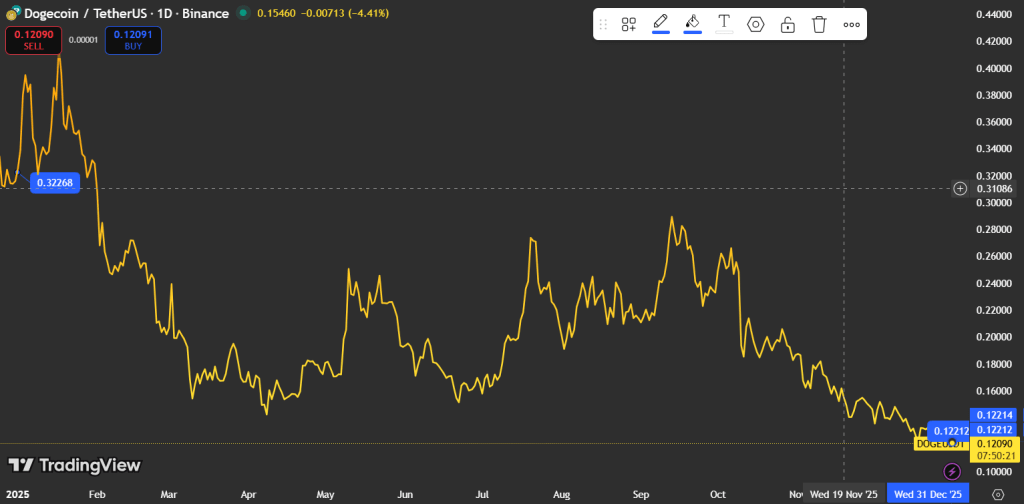Click the 0.40000 price axis label

(995, 68)
